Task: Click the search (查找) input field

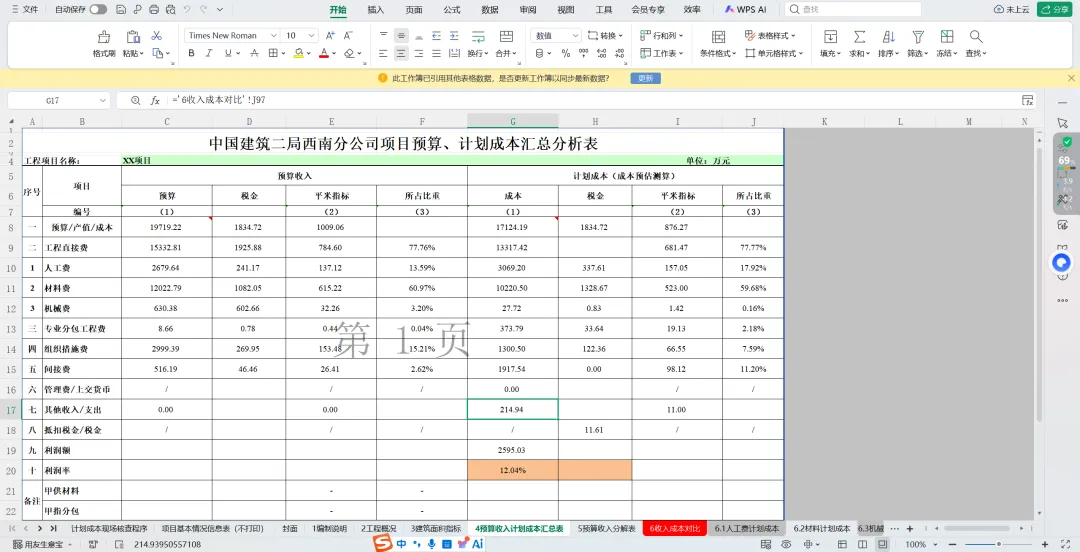Action: coord(853,9)
